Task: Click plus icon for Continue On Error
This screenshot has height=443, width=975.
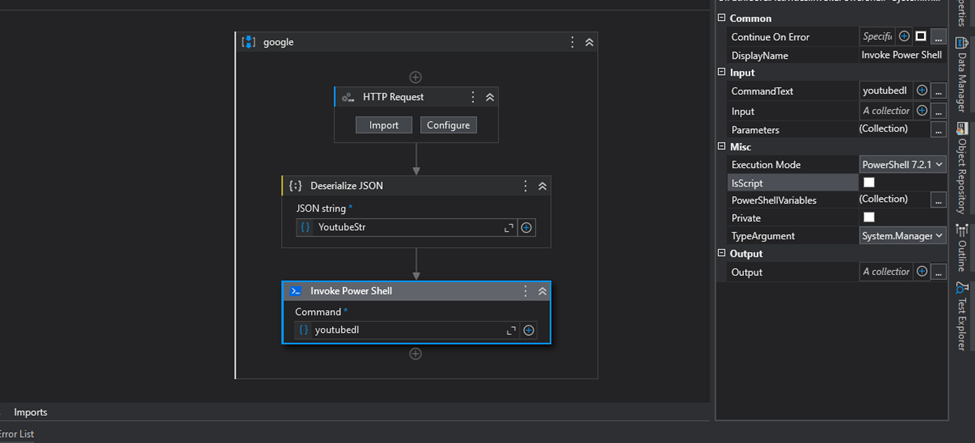Action: pyautogui.click(x=905, y=37)
